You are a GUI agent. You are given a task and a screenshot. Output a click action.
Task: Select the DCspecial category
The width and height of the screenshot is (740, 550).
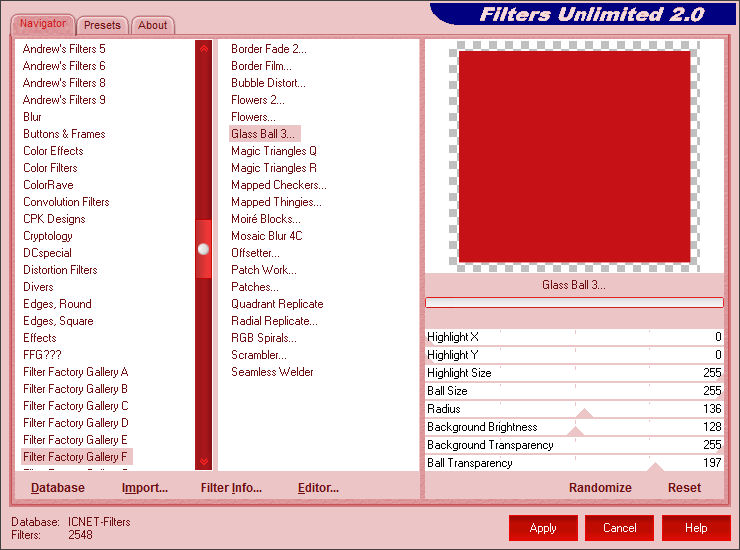(x=47, y=253)
